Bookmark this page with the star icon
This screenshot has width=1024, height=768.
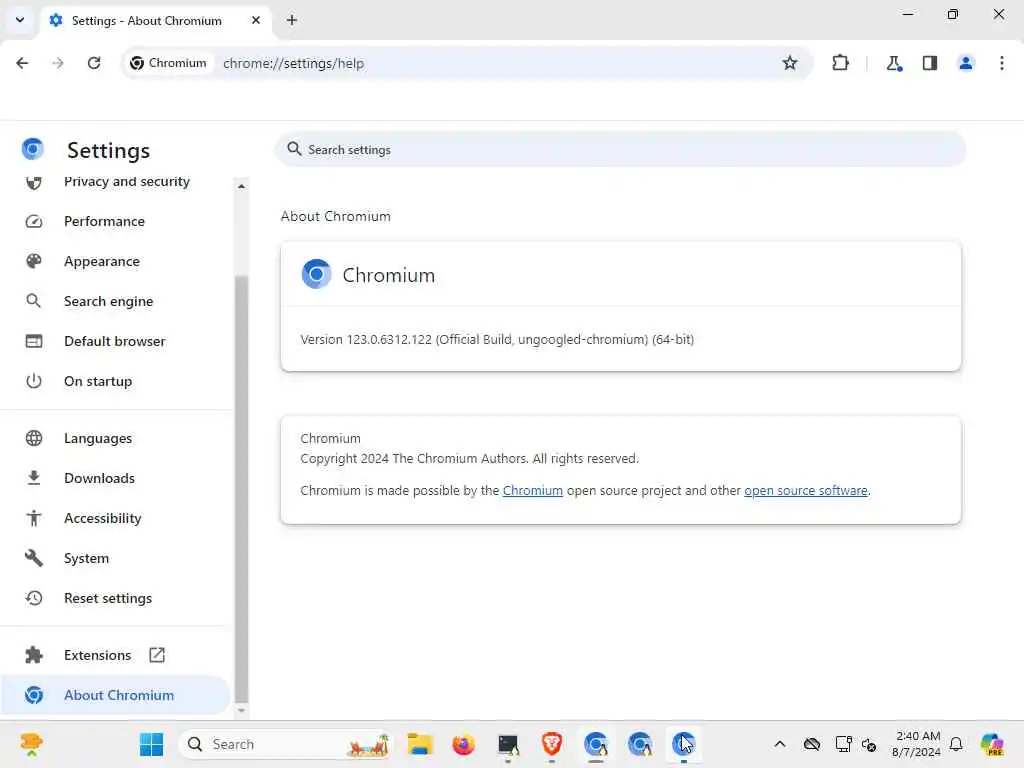[x=790, y=63]
